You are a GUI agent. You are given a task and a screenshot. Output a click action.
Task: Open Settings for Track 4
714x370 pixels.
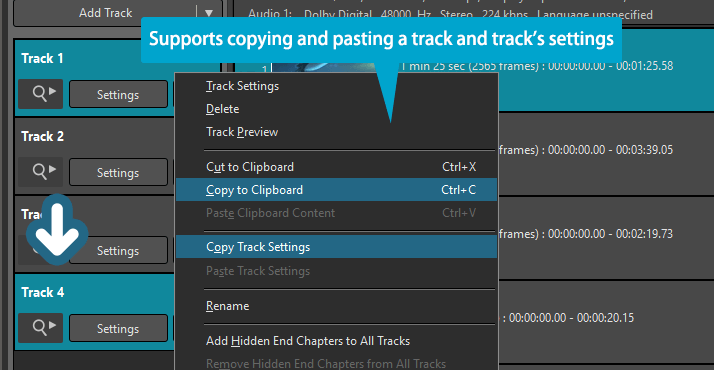coord(118,328)
